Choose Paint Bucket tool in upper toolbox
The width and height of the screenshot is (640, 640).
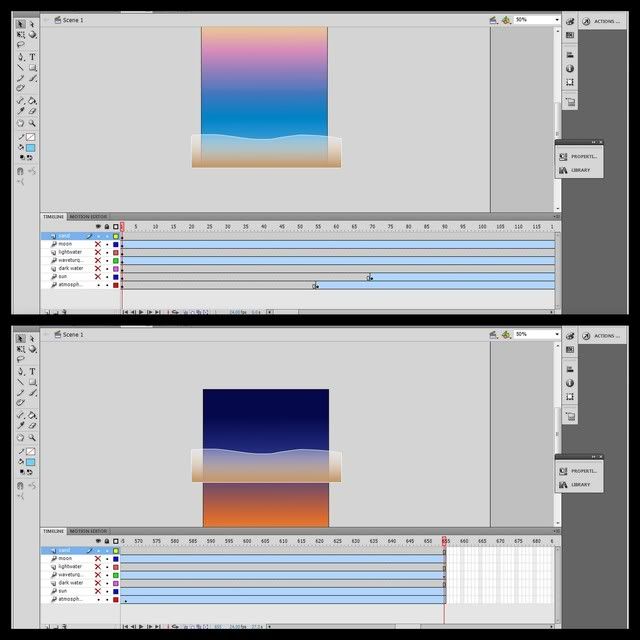32,100
